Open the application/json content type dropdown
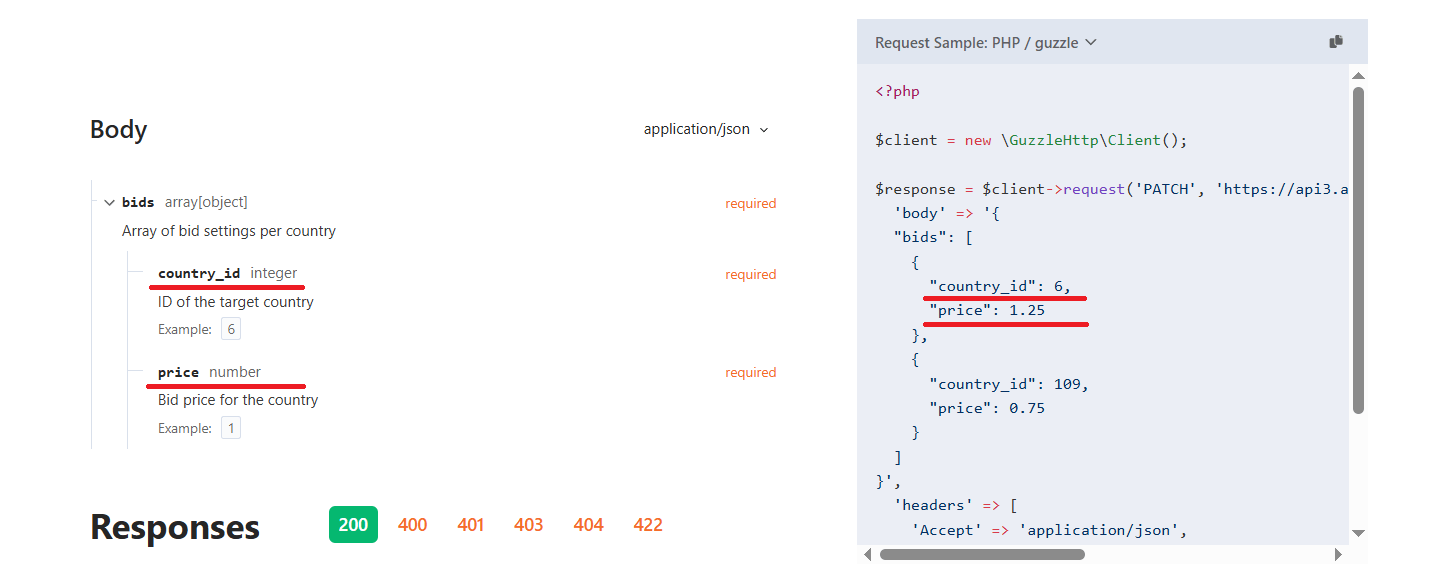1455x581 pixels. click(707, 130)
